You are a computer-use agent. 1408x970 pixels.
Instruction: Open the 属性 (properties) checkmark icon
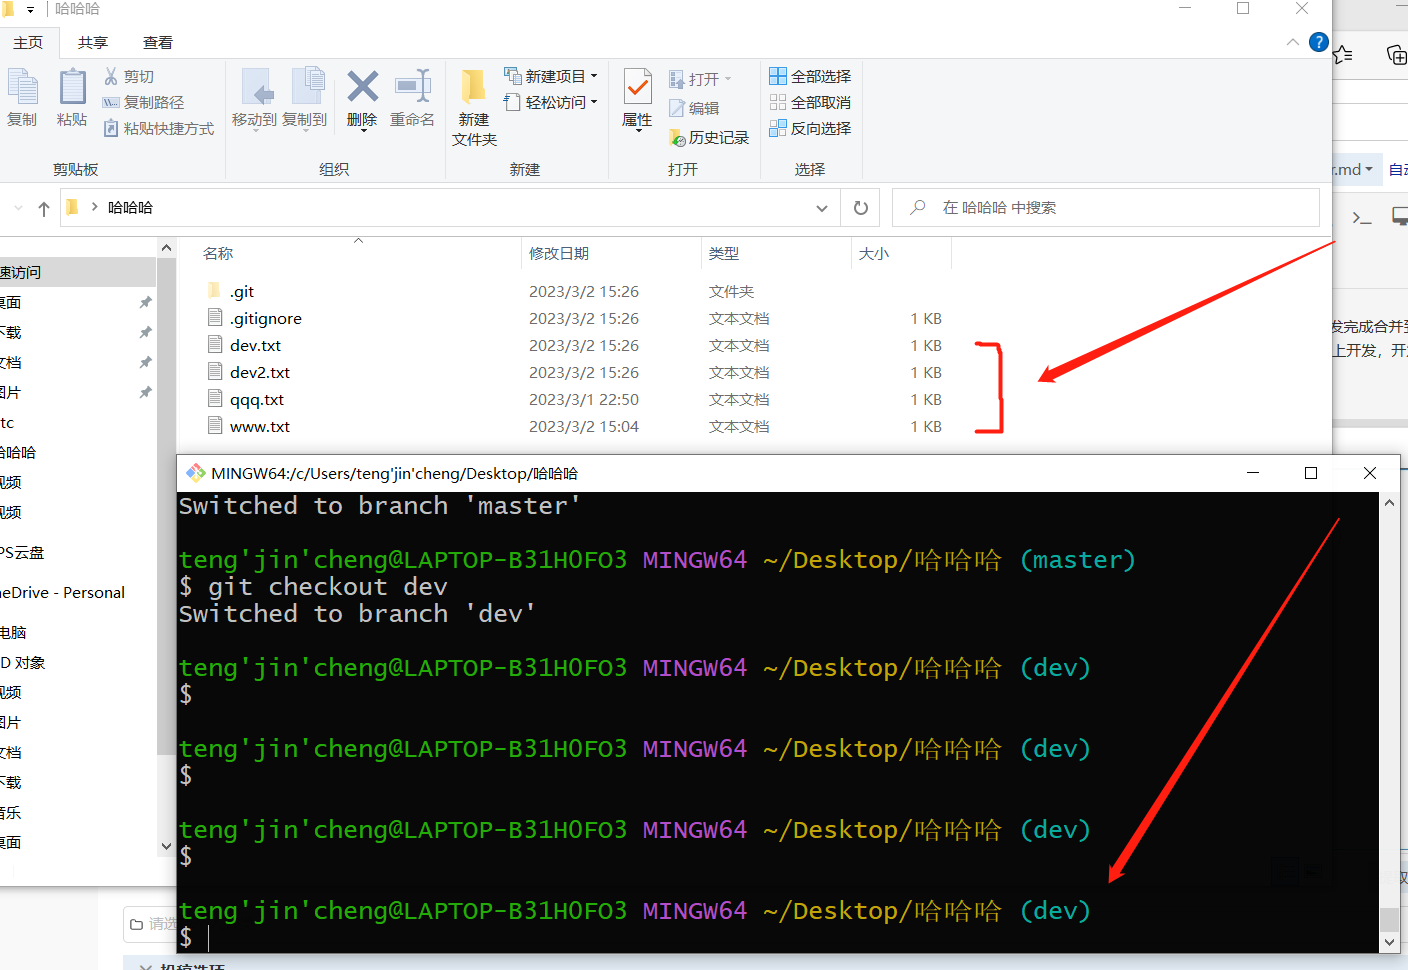(637, 87)
